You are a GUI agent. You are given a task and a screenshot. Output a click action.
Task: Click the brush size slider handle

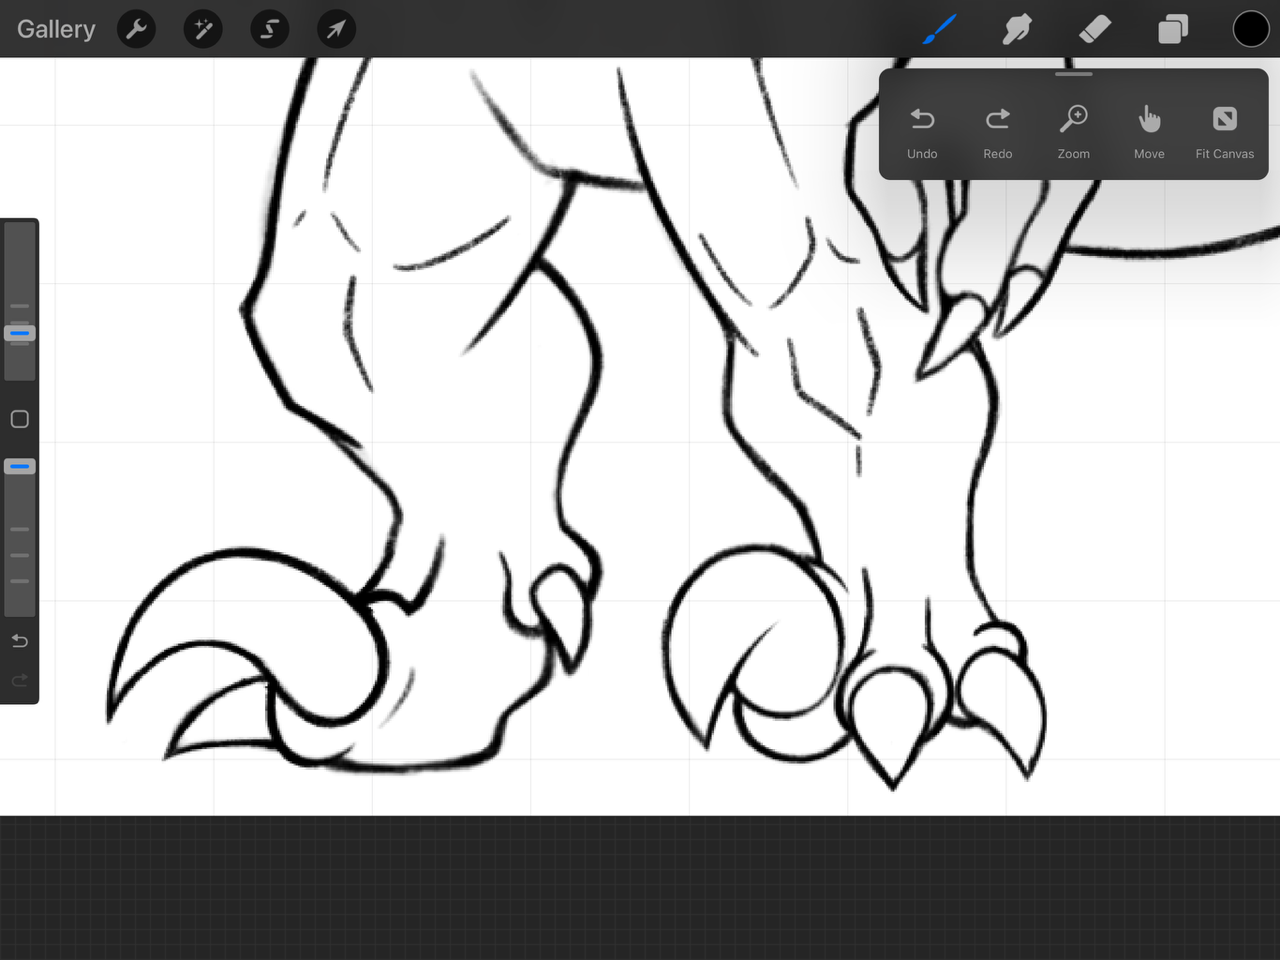20,333
